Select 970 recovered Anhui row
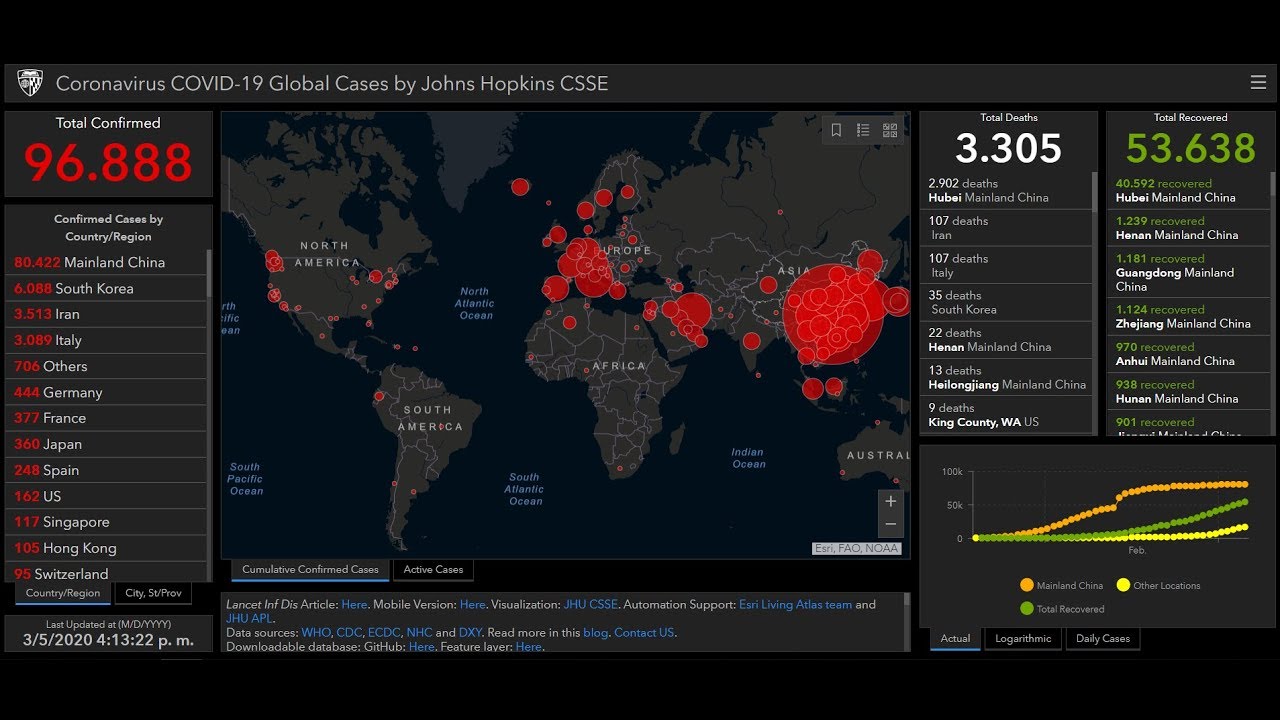This screenshot has width=1280, height=720. 1188,354
